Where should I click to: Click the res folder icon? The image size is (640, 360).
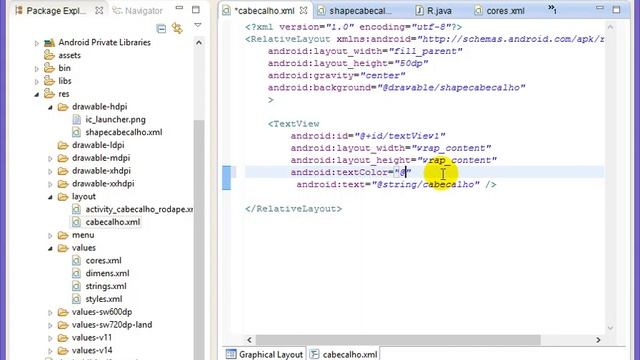[x=49, y=94]
